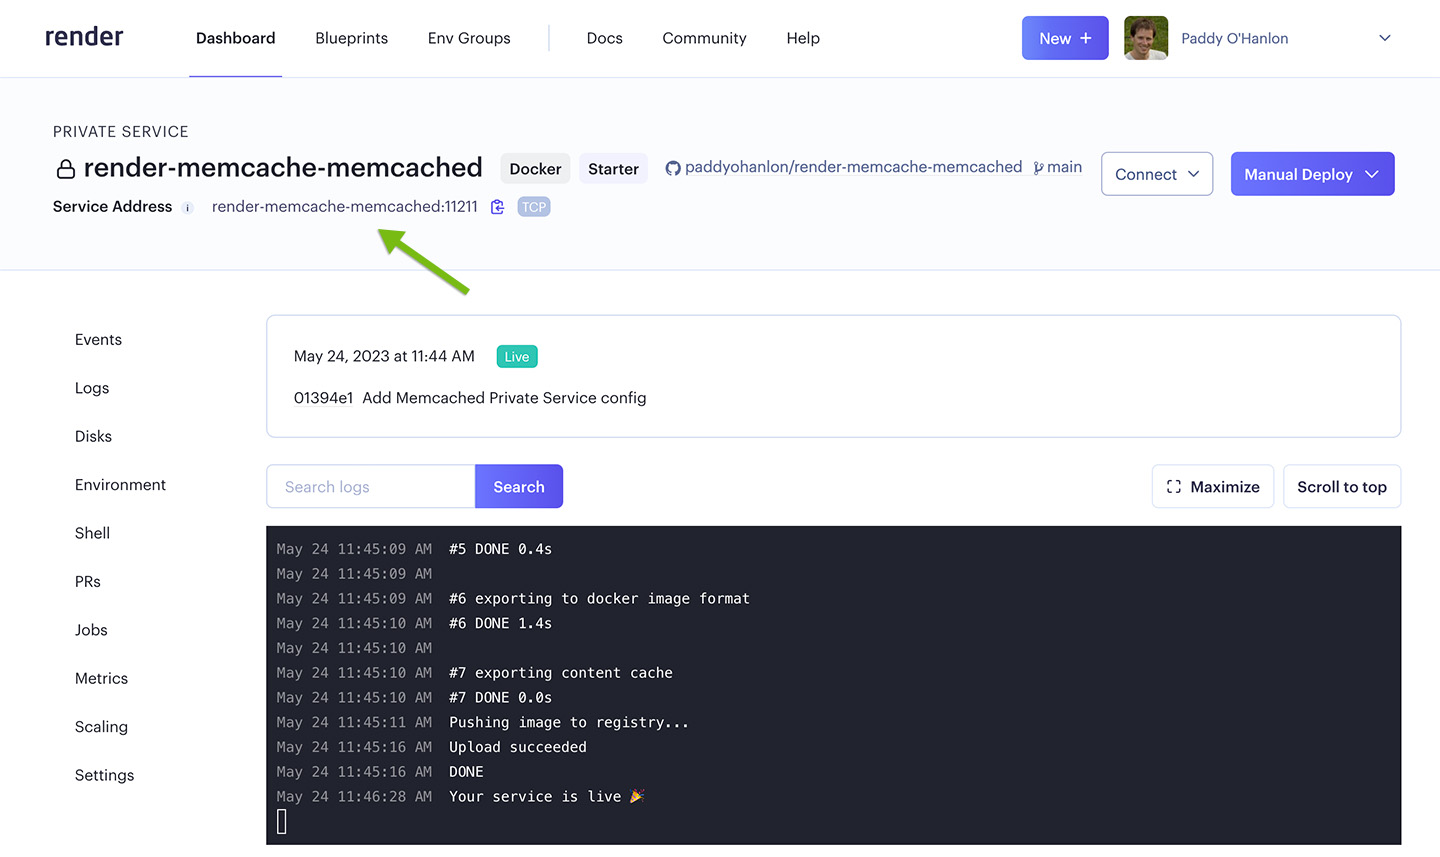1440x857 pixels.
Task: Copy the service address via clipboard icon
Action: (x=497, y=207)
